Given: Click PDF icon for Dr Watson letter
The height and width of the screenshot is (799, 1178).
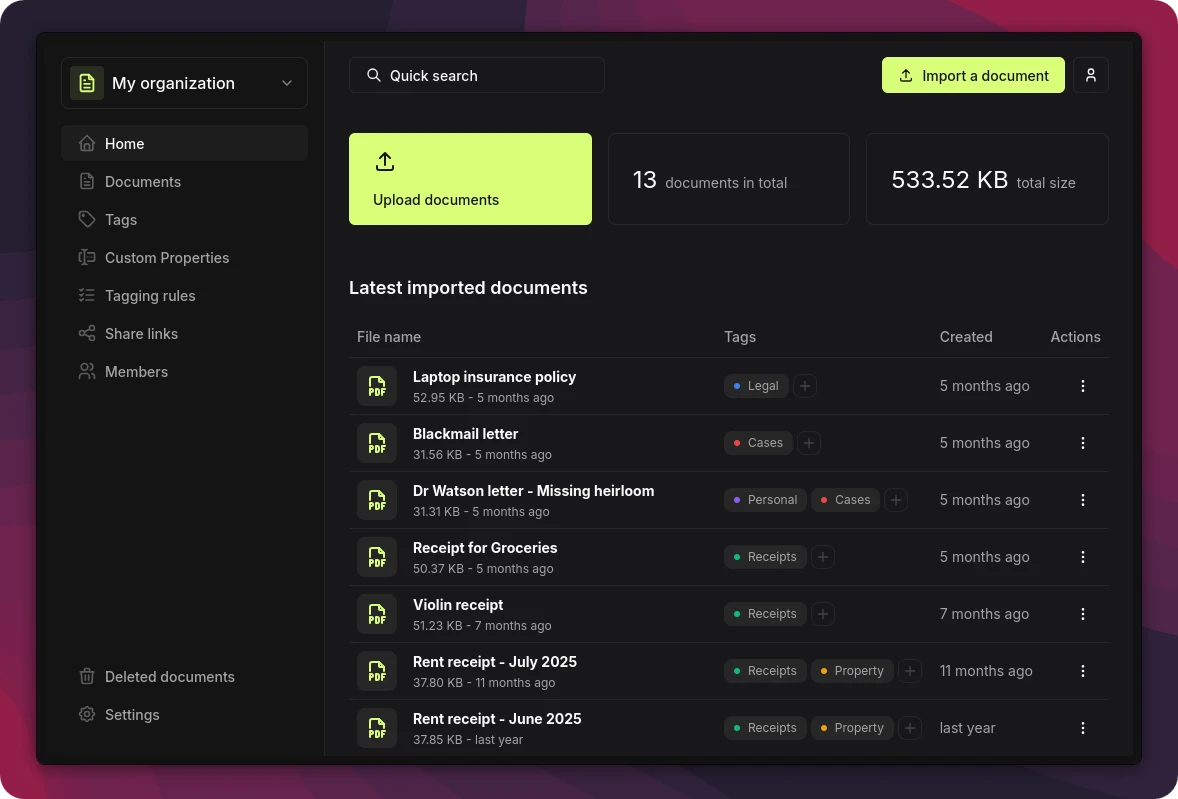Looking at the screenshot, I should click(376, 500).
